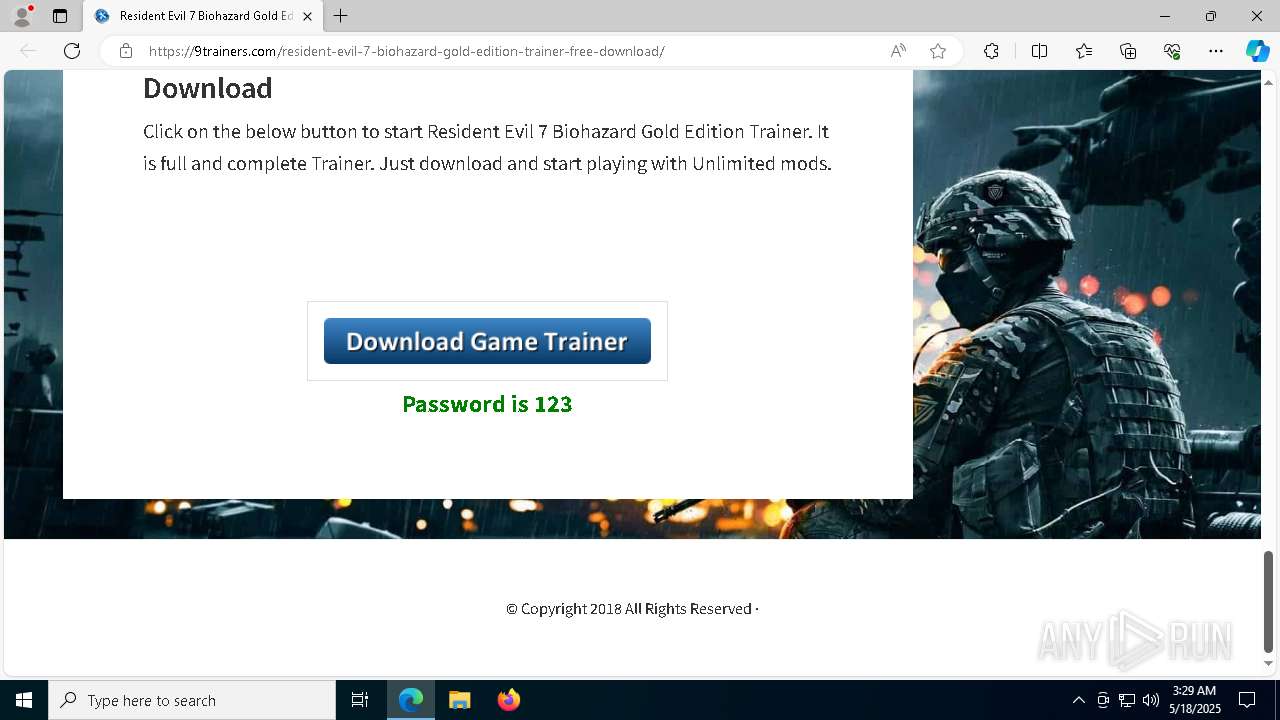Open the clock and calendar

tap(1195, 700)
